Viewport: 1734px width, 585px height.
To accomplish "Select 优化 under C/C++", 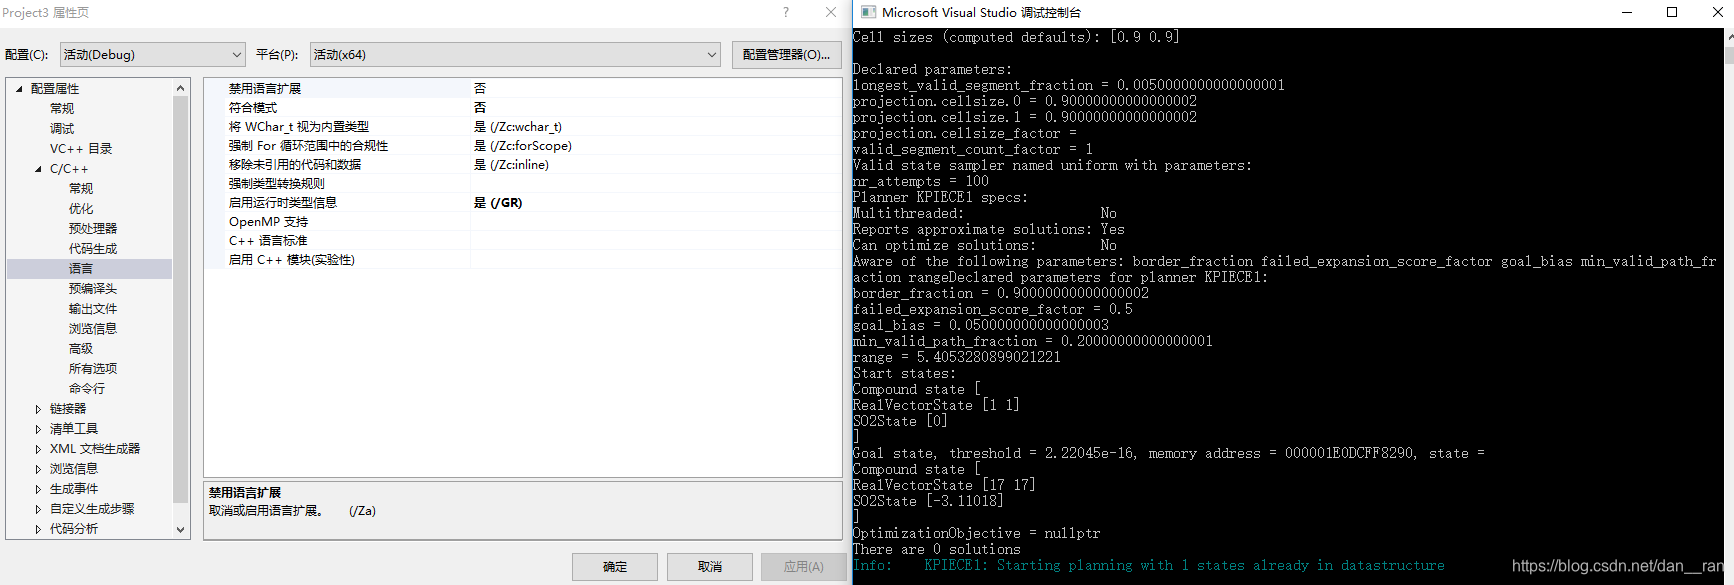I will [81, 209].
